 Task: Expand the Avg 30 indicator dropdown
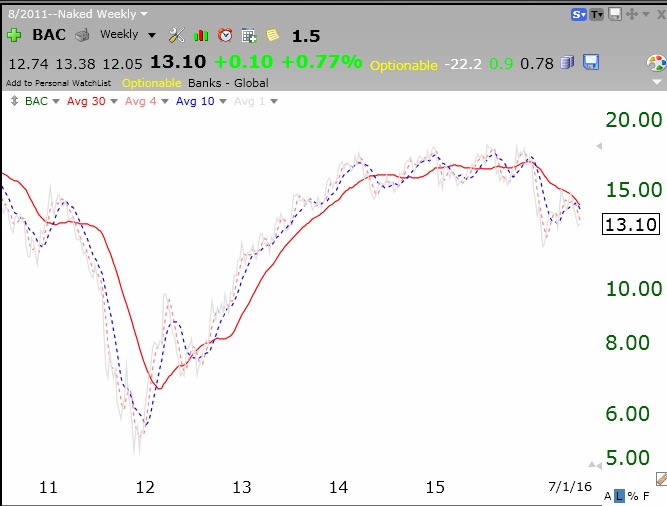click(114, 101)
